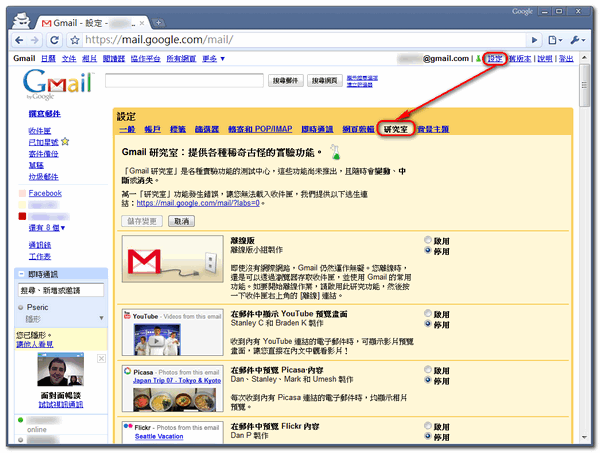
Task: Open the General settings tab
Action: pyautogui.click(x=127, y=129)
